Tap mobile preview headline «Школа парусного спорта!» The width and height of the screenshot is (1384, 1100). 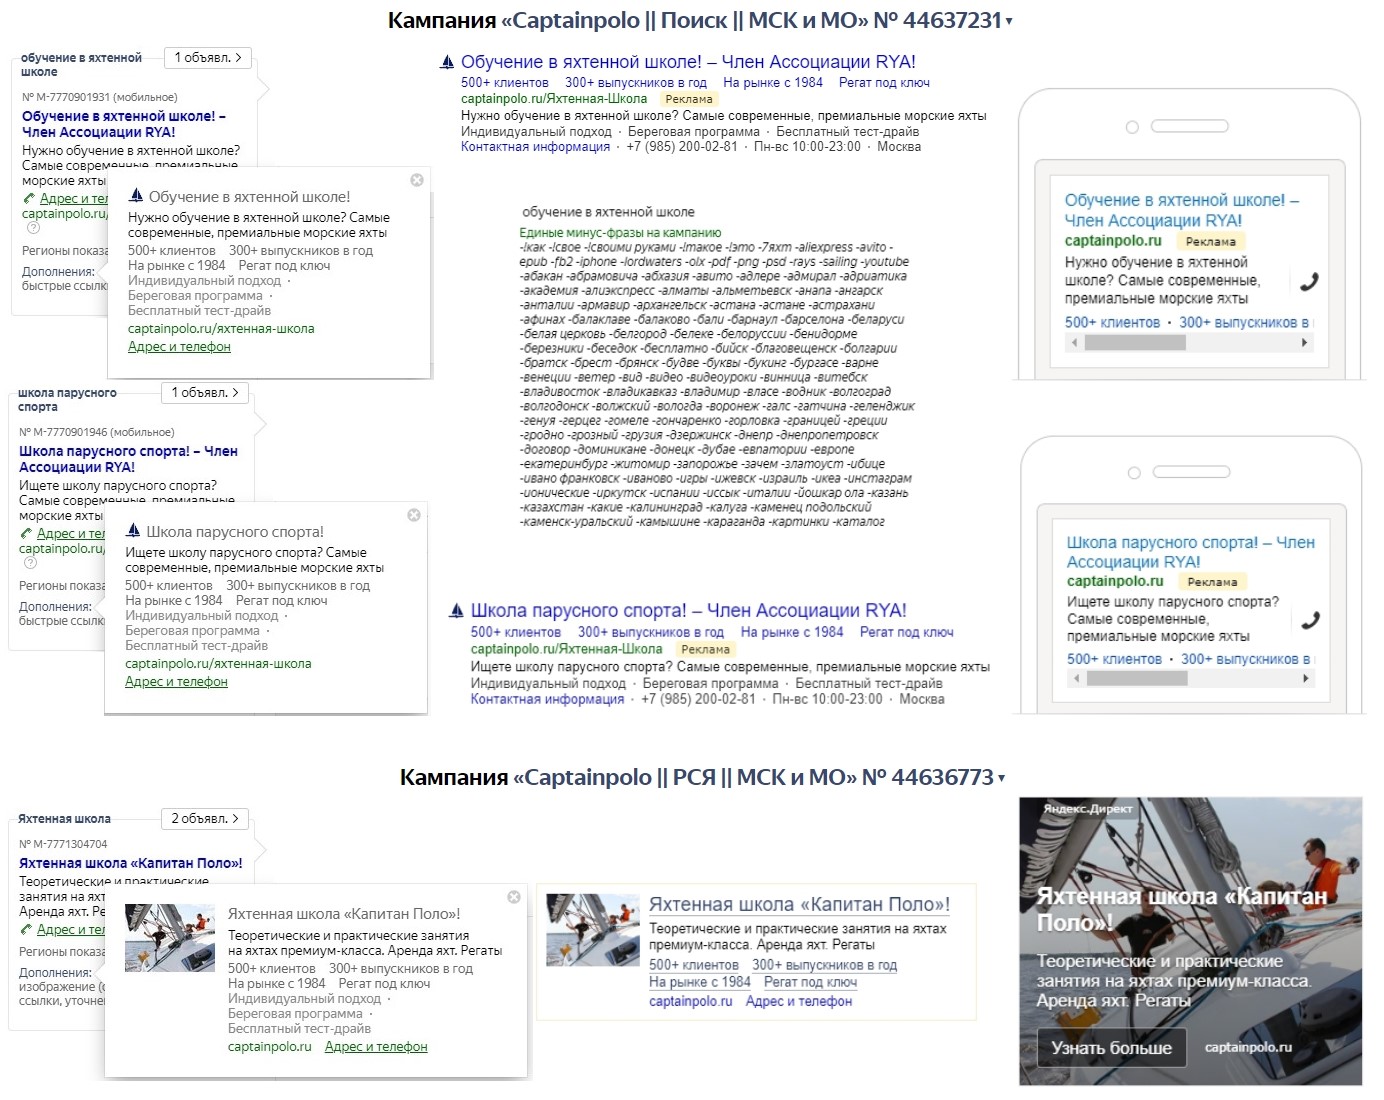click(x=1191, y=552)
